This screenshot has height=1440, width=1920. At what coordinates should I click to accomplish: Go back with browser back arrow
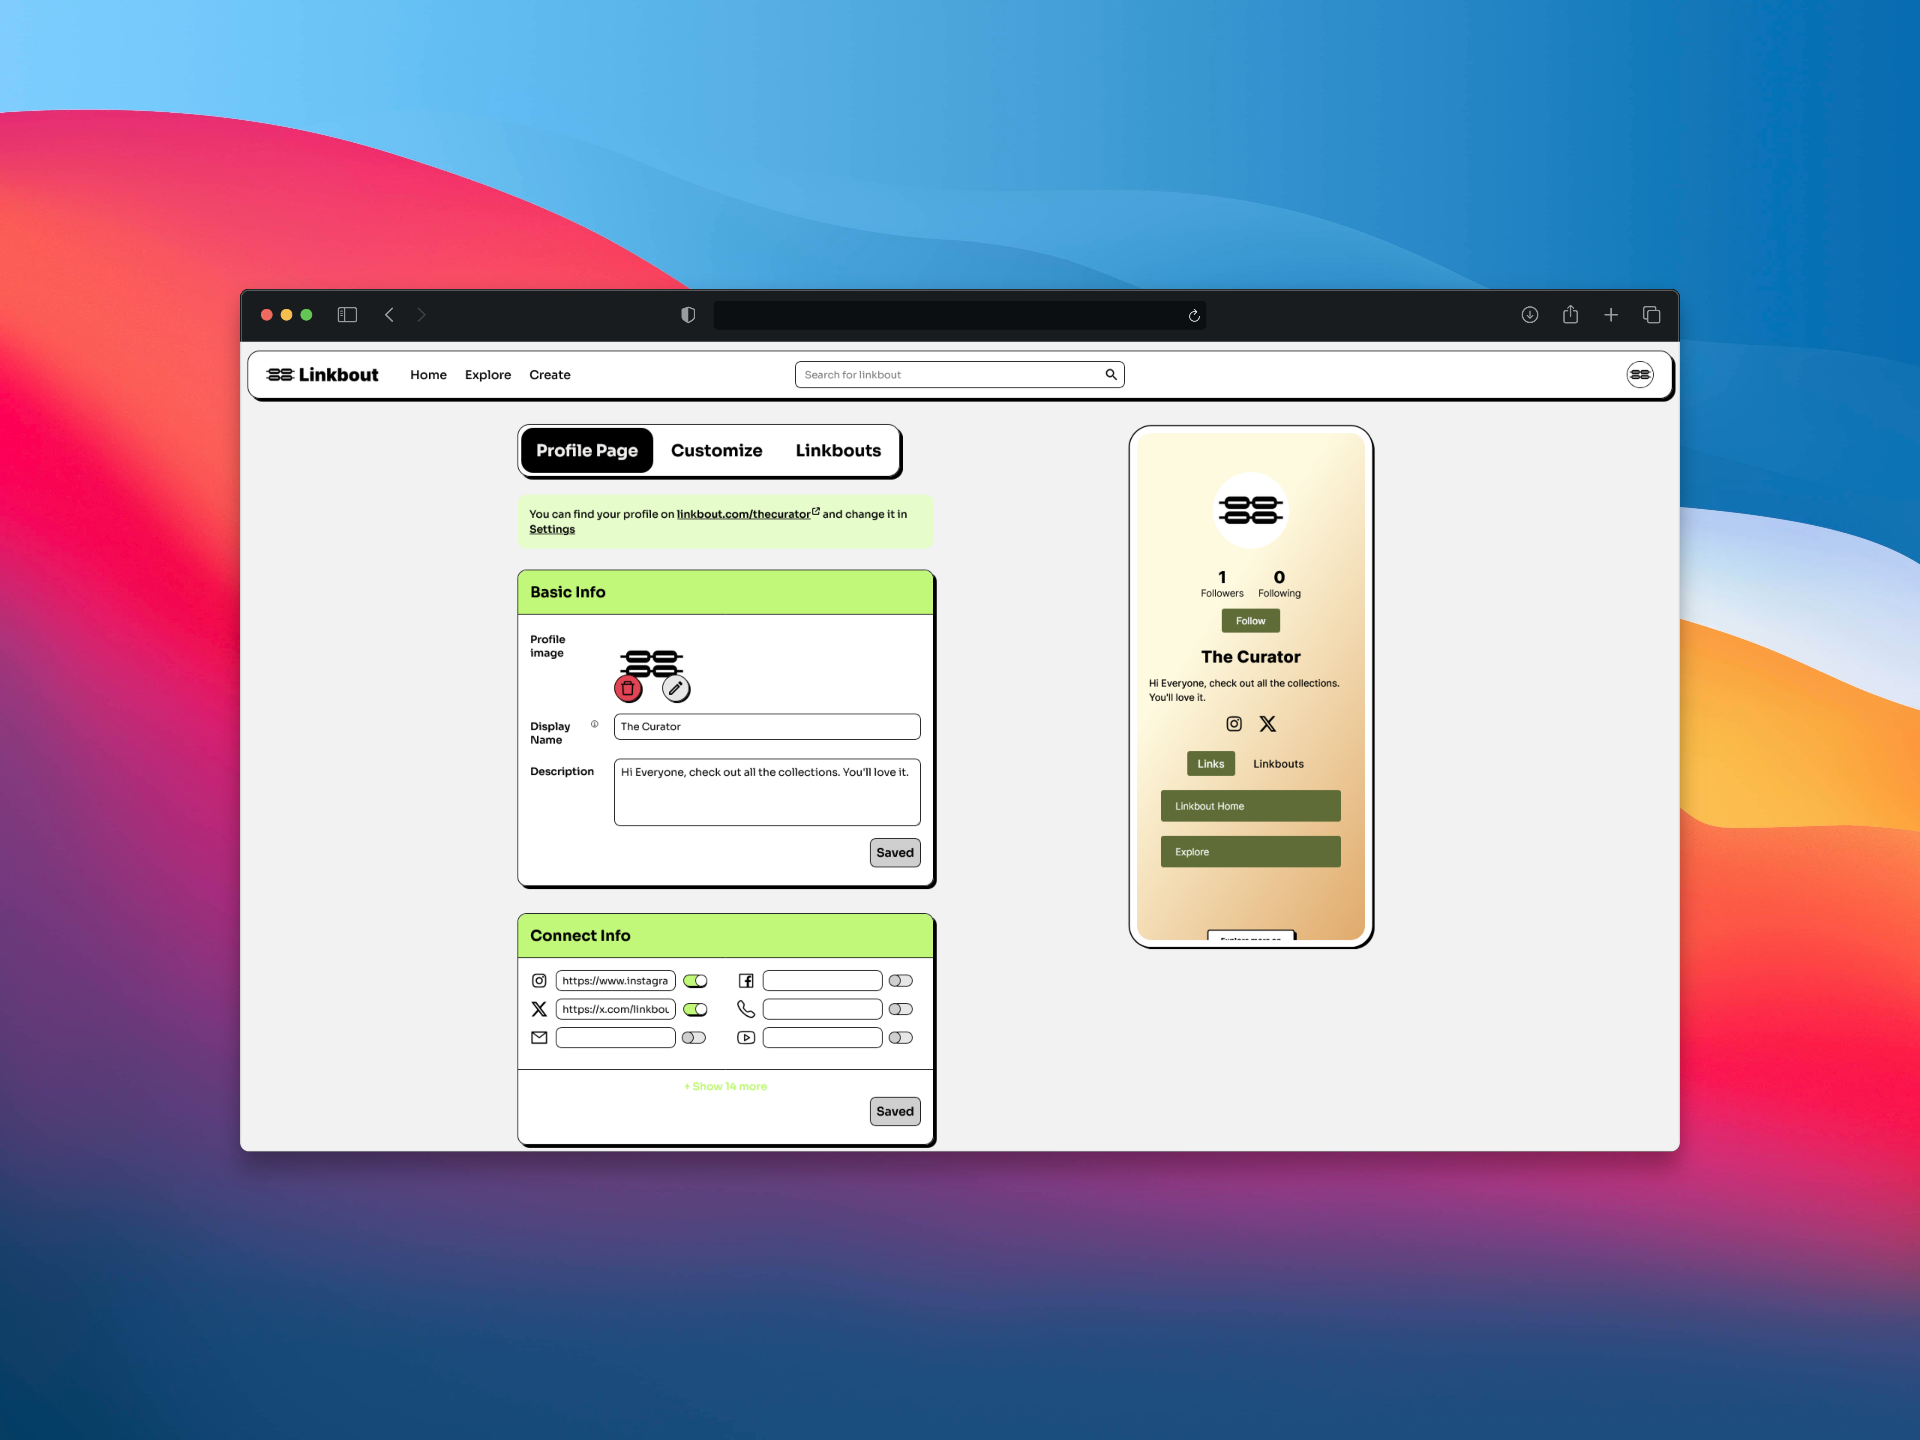(x=389, y=315)
